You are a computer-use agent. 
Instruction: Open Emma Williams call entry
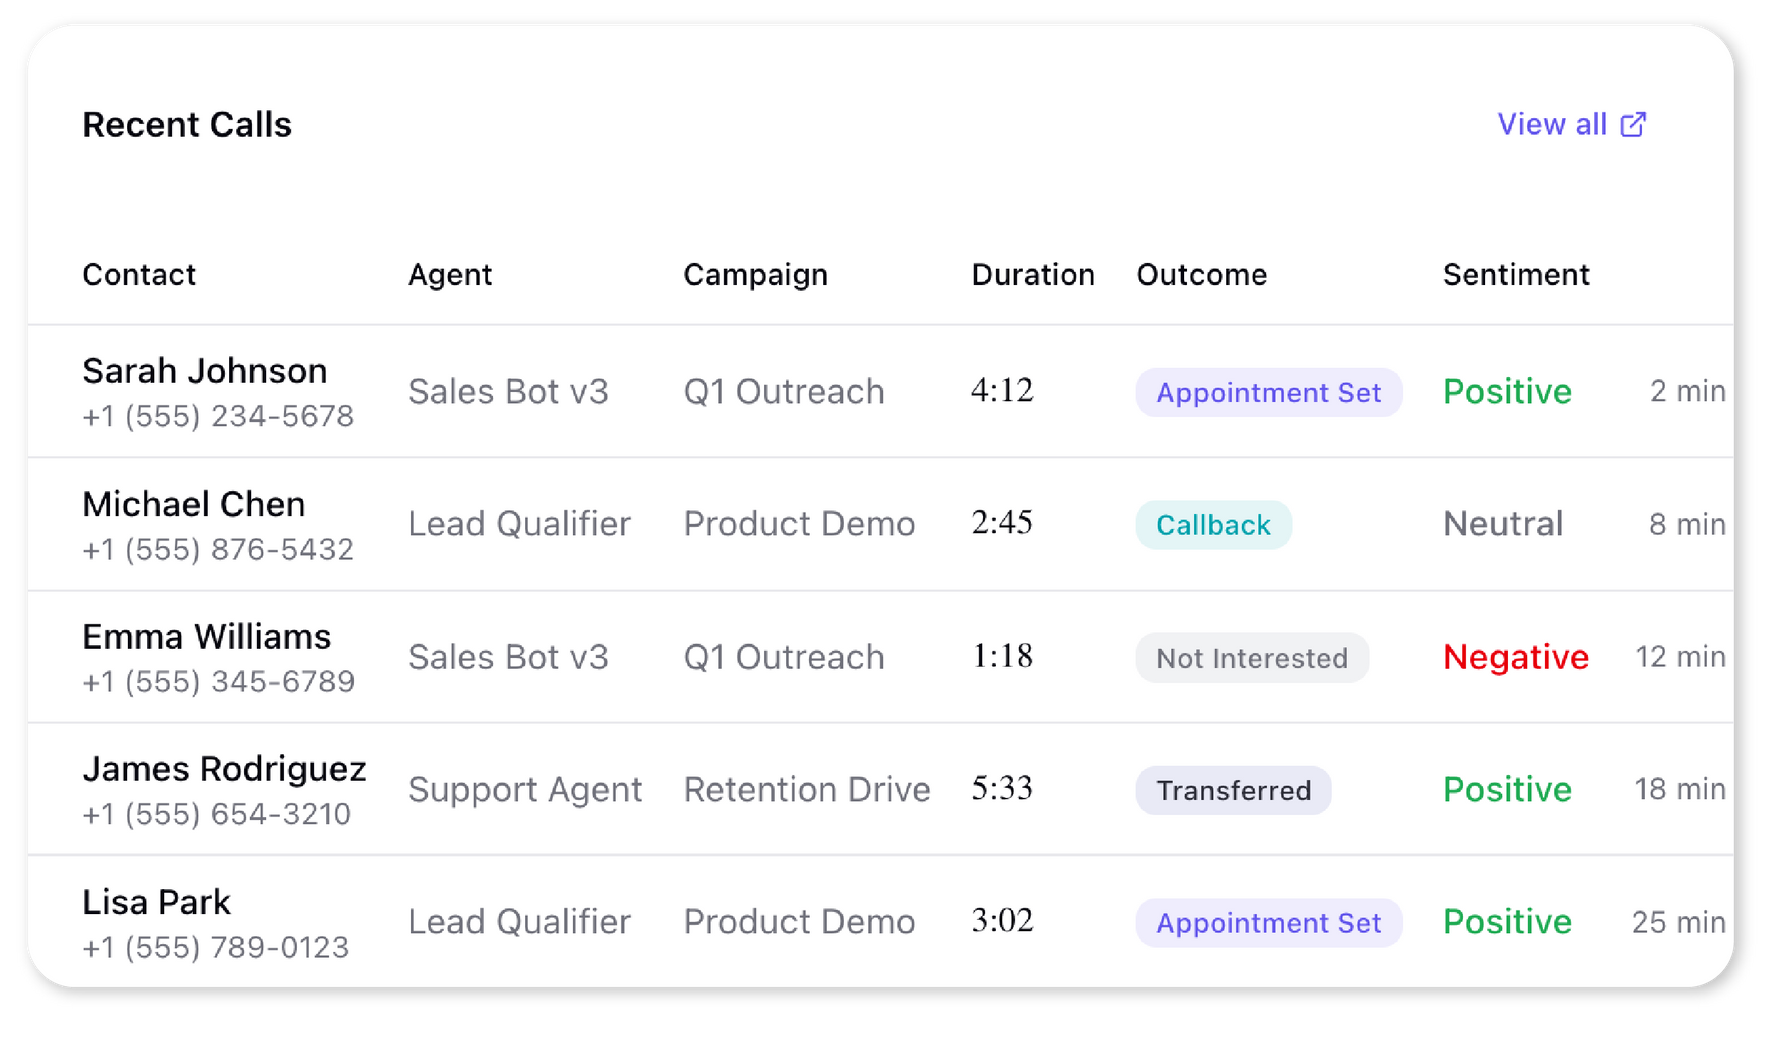880,657
